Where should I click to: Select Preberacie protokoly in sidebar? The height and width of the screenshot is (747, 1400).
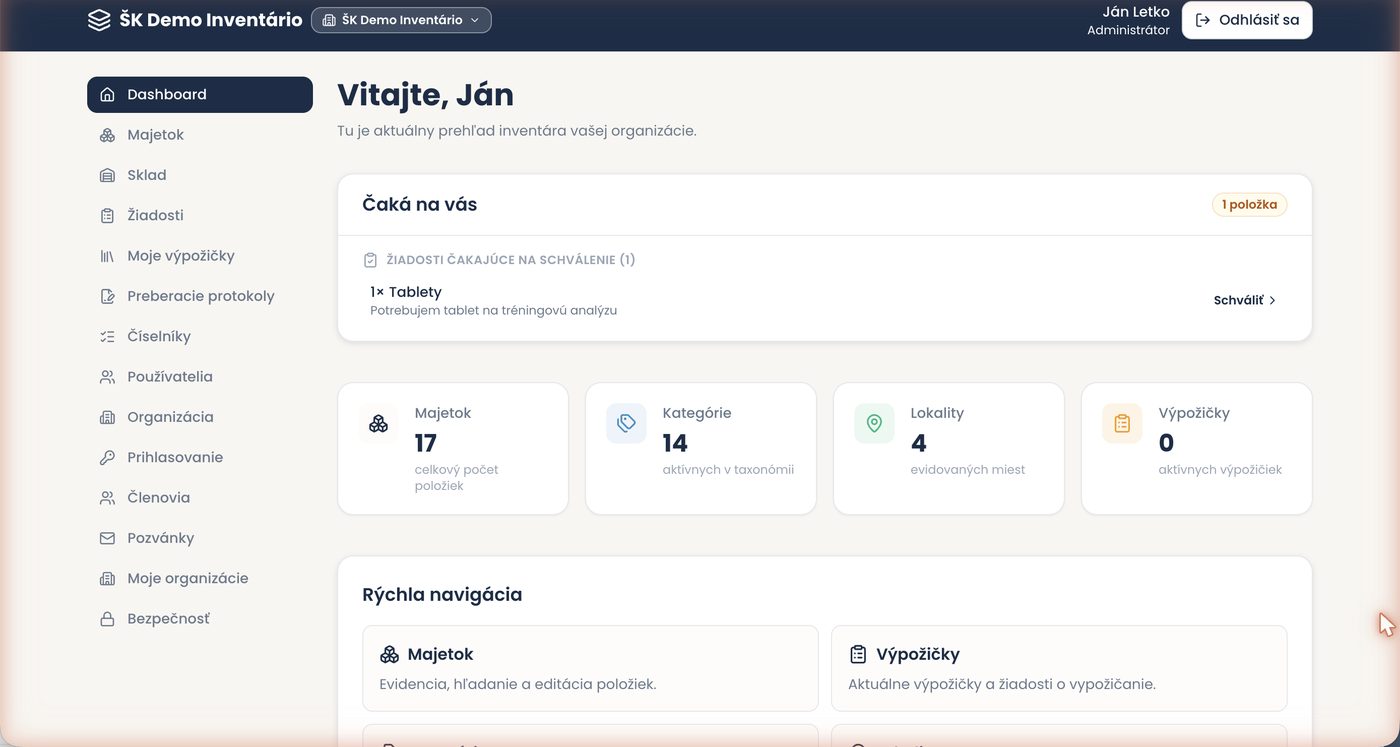pos(200,296)
